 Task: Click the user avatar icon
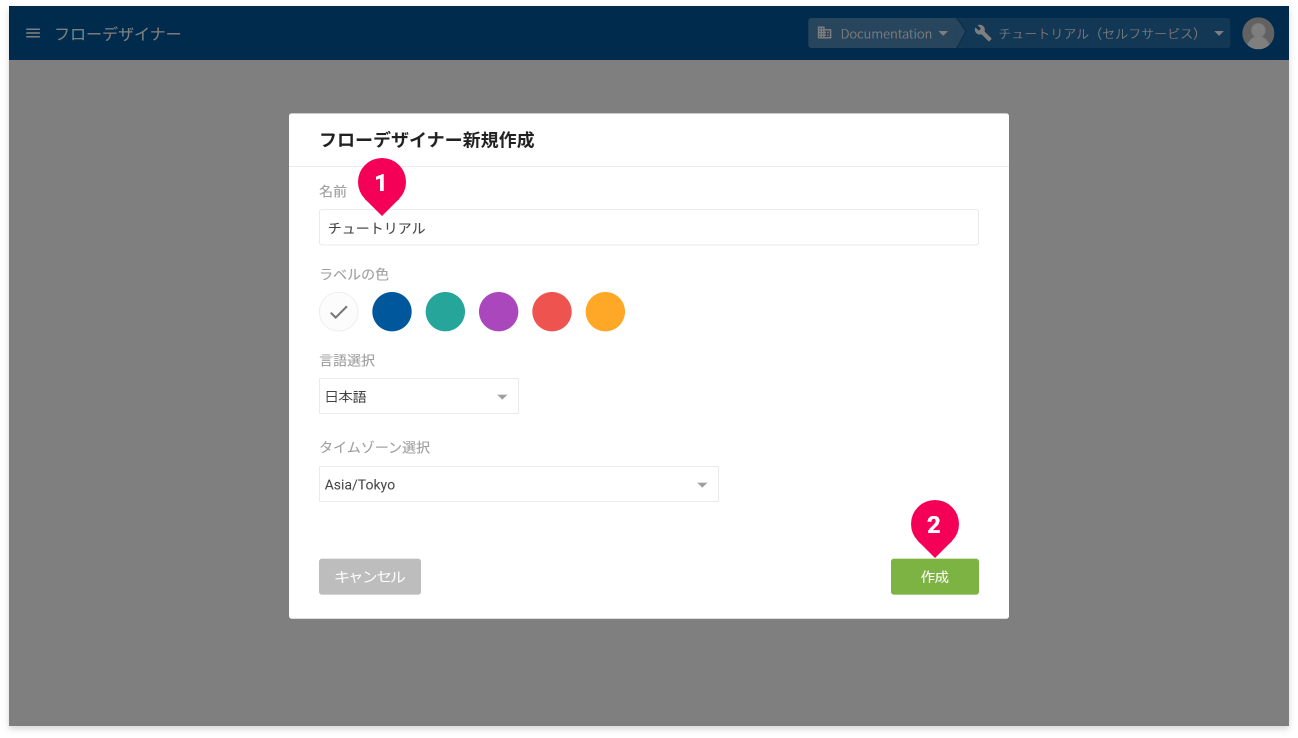point(1258,33)
